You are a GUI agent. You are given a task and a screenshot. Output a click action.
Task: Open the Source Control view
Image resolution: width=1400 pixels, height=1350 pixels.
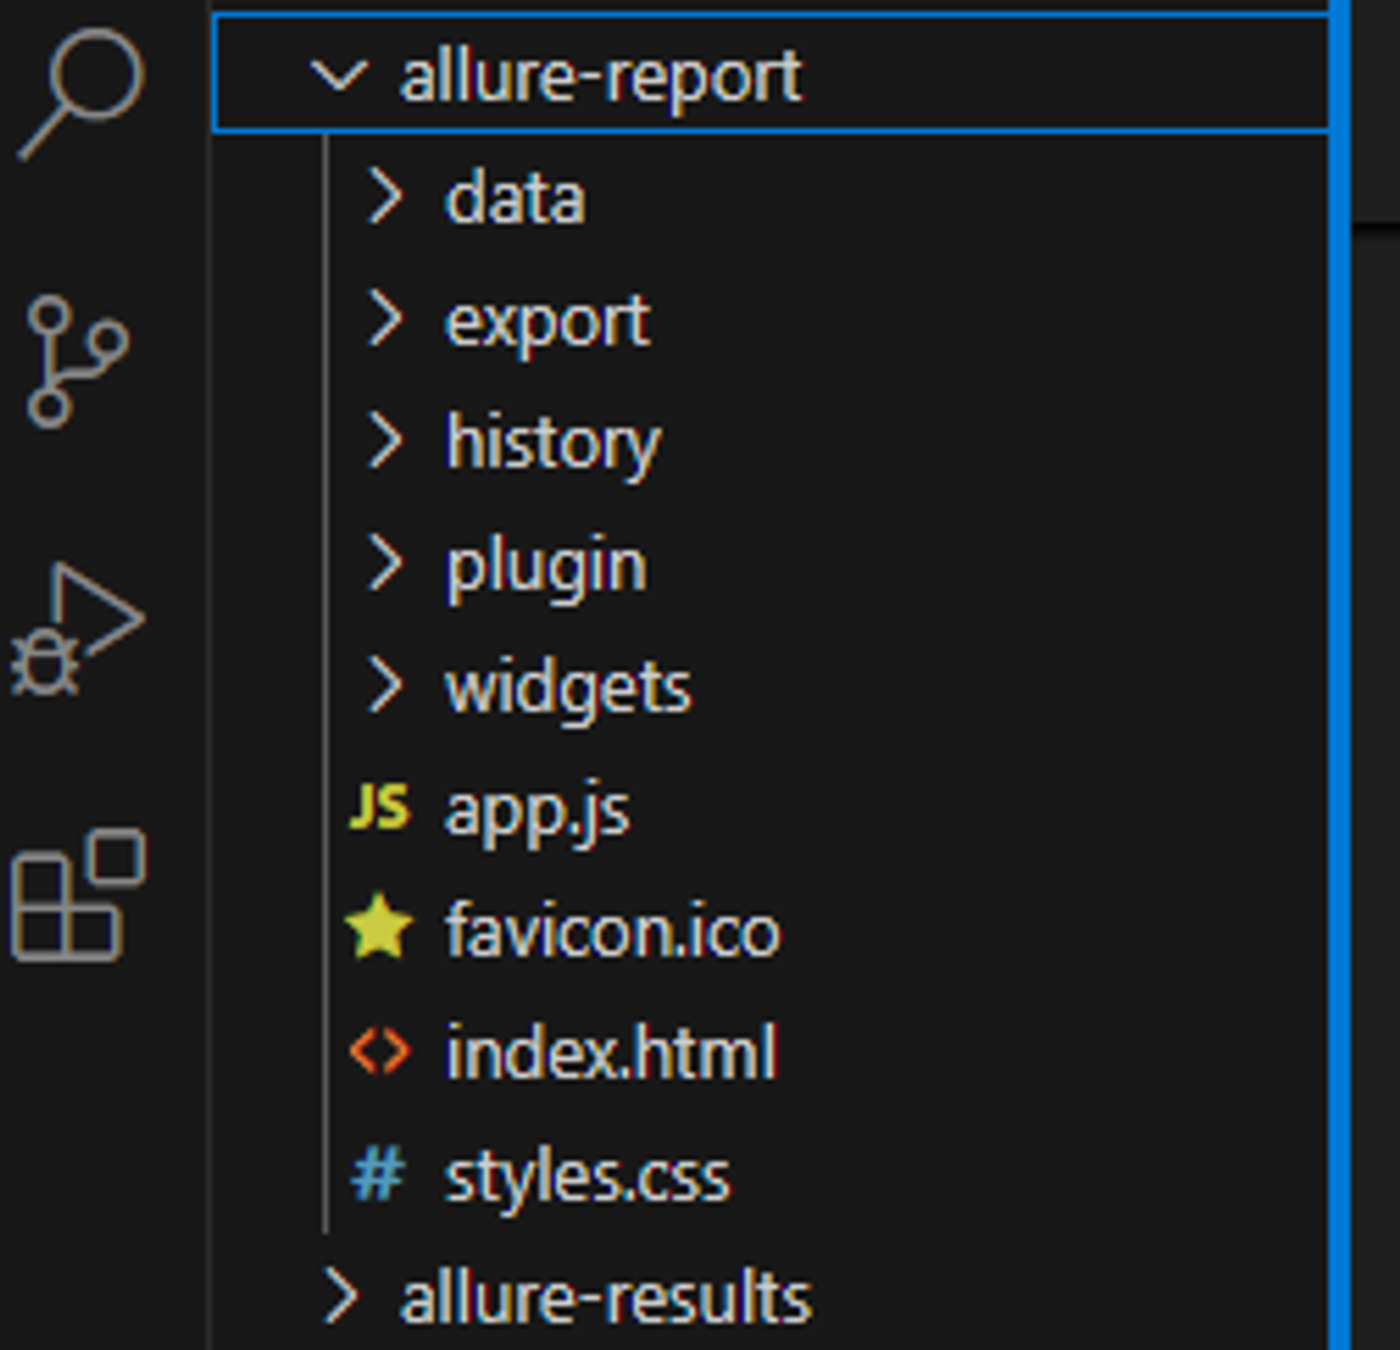(78, 362)
